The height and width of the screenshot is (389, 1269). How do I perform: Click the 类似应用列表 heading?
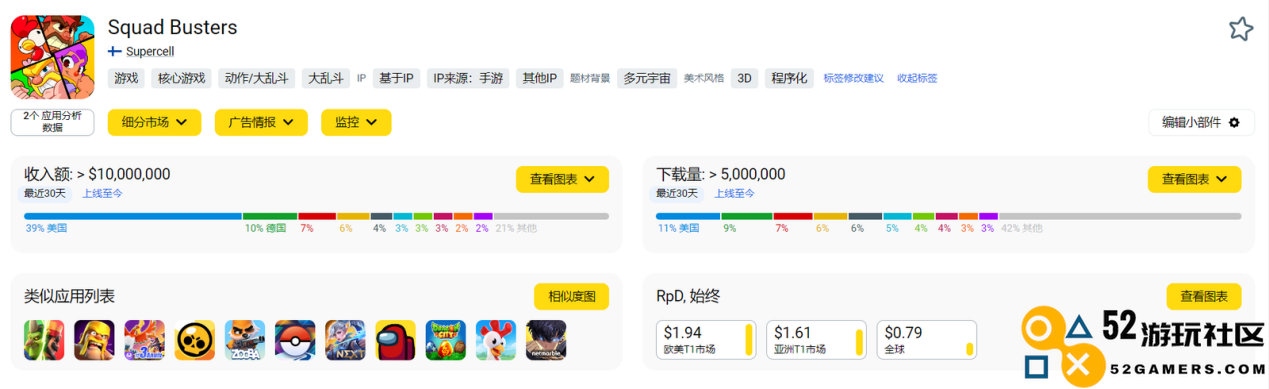pyautogui.click(x=69, y=296)
